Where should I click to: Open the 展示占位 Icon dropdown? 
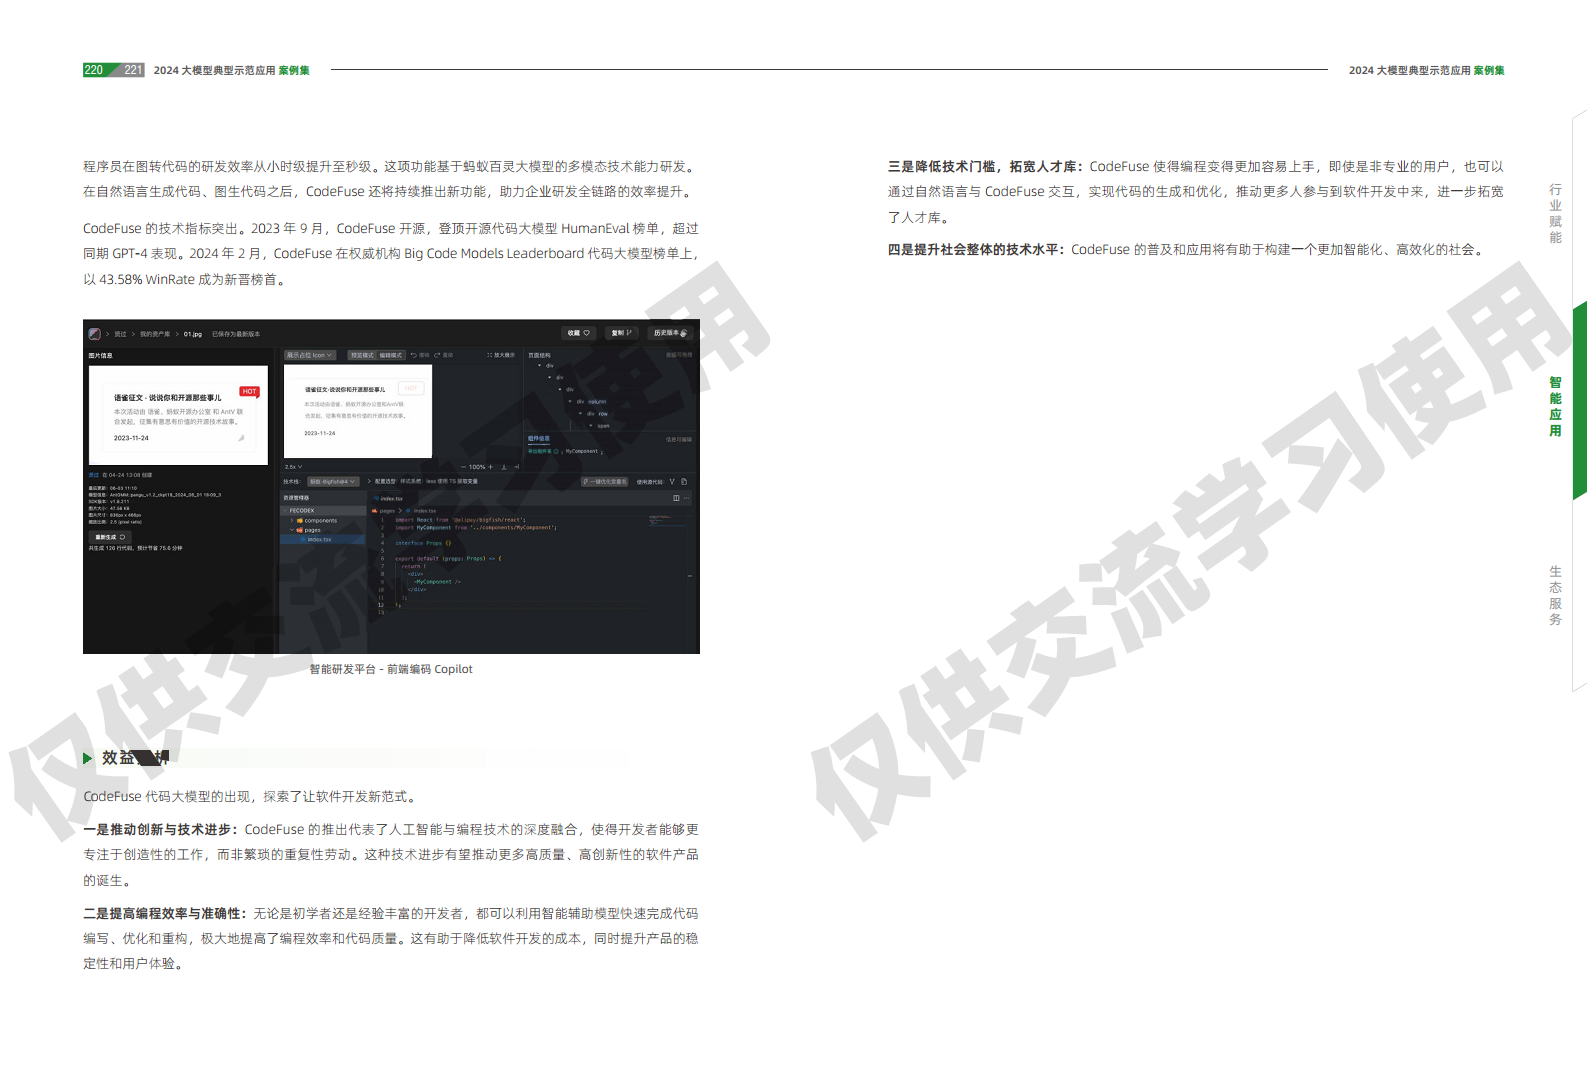tap(309, 355)
